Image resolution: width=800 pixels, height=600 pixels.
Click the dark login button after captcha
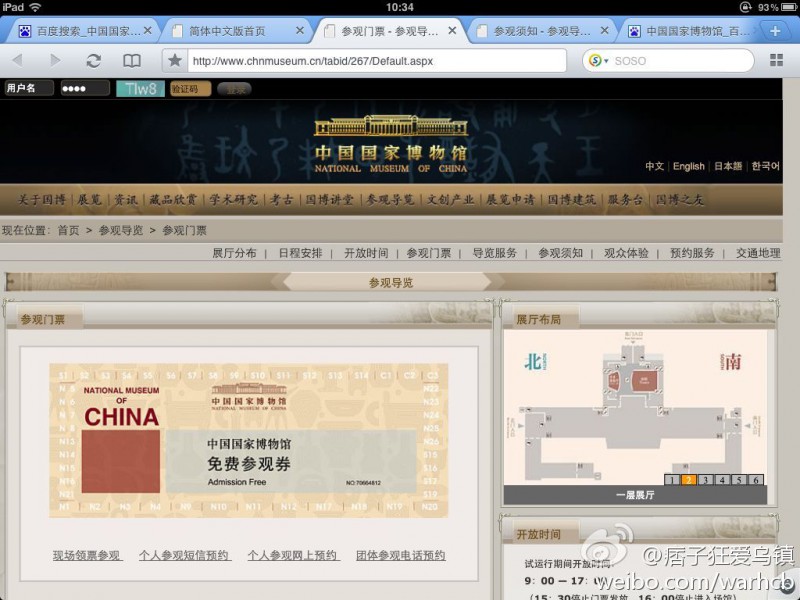pos(234,89)
